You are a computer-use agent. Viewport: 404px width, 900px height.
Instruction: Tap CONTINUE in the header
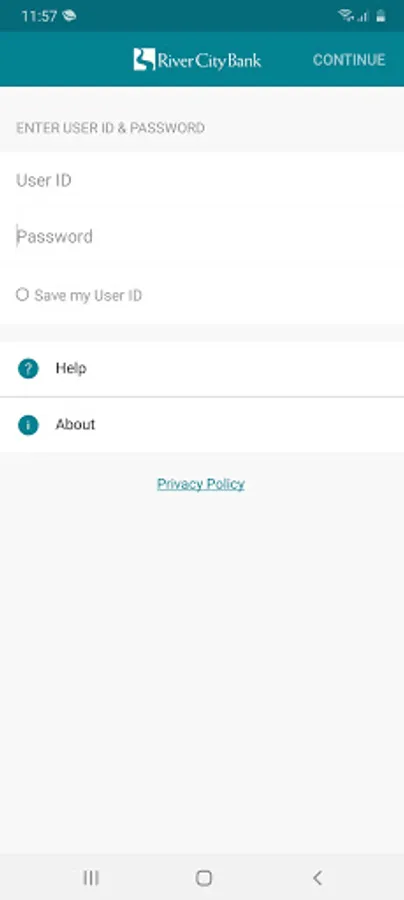click(x=349, y=60)
